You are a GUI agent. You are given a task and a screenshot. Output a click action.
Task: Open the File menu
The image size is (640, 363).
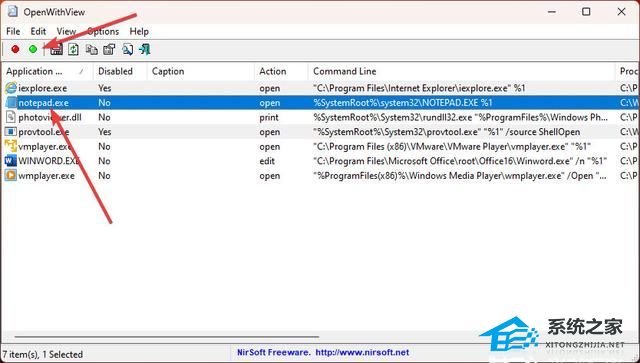[13, 31]
